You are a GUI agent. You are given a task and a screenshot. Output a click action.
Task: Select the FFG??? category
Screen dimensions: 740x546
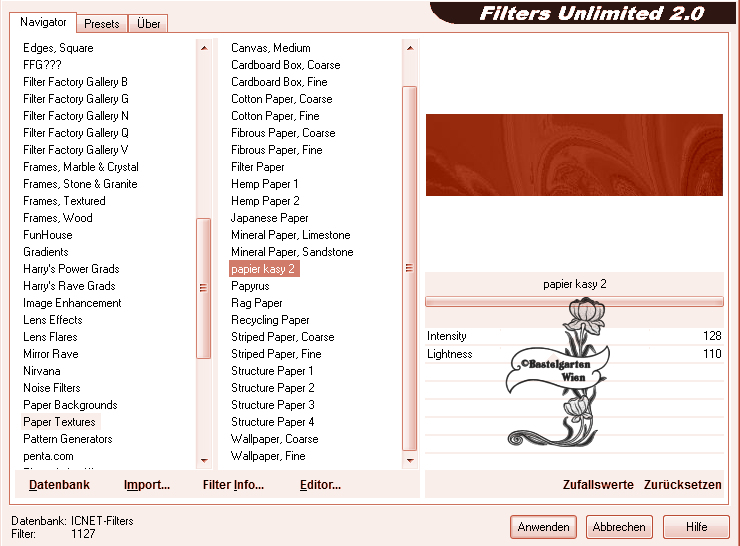[42, 65]
